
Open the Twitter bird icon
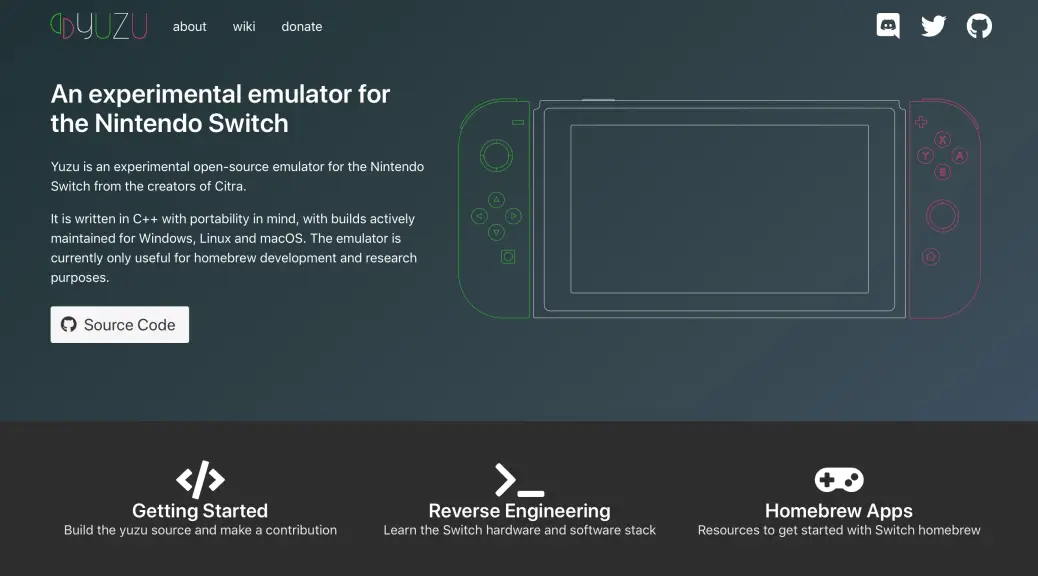click(933, 26)
